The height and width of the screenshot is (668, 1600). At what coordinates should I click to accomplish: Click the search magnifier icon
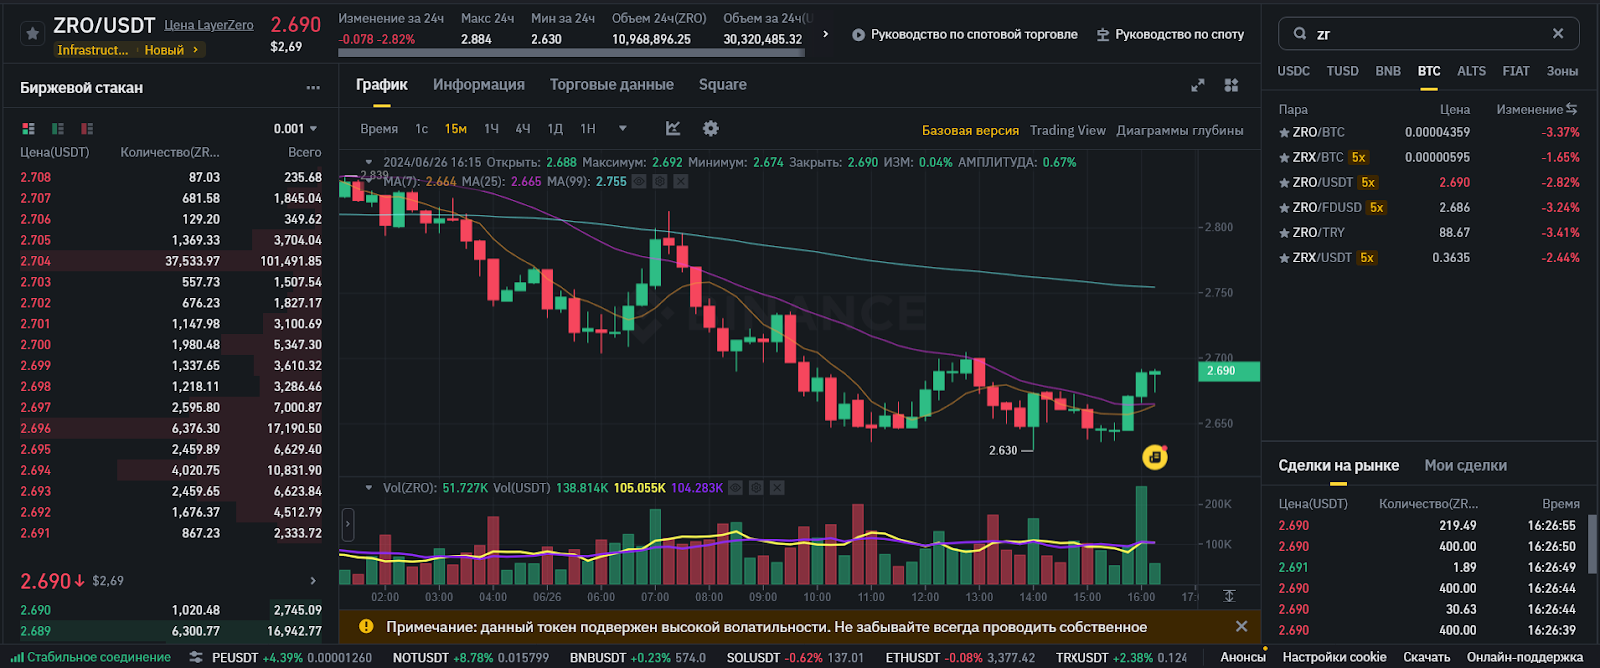[x=1300, y=34]
